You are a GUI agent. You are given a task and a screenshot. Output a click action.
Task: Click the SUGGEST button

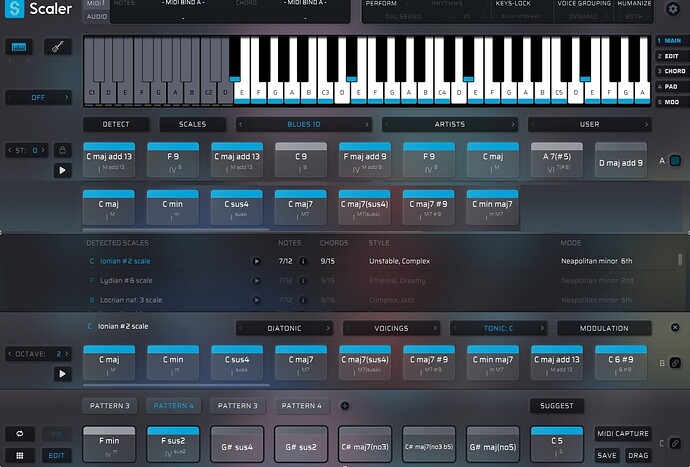[557, 406]
